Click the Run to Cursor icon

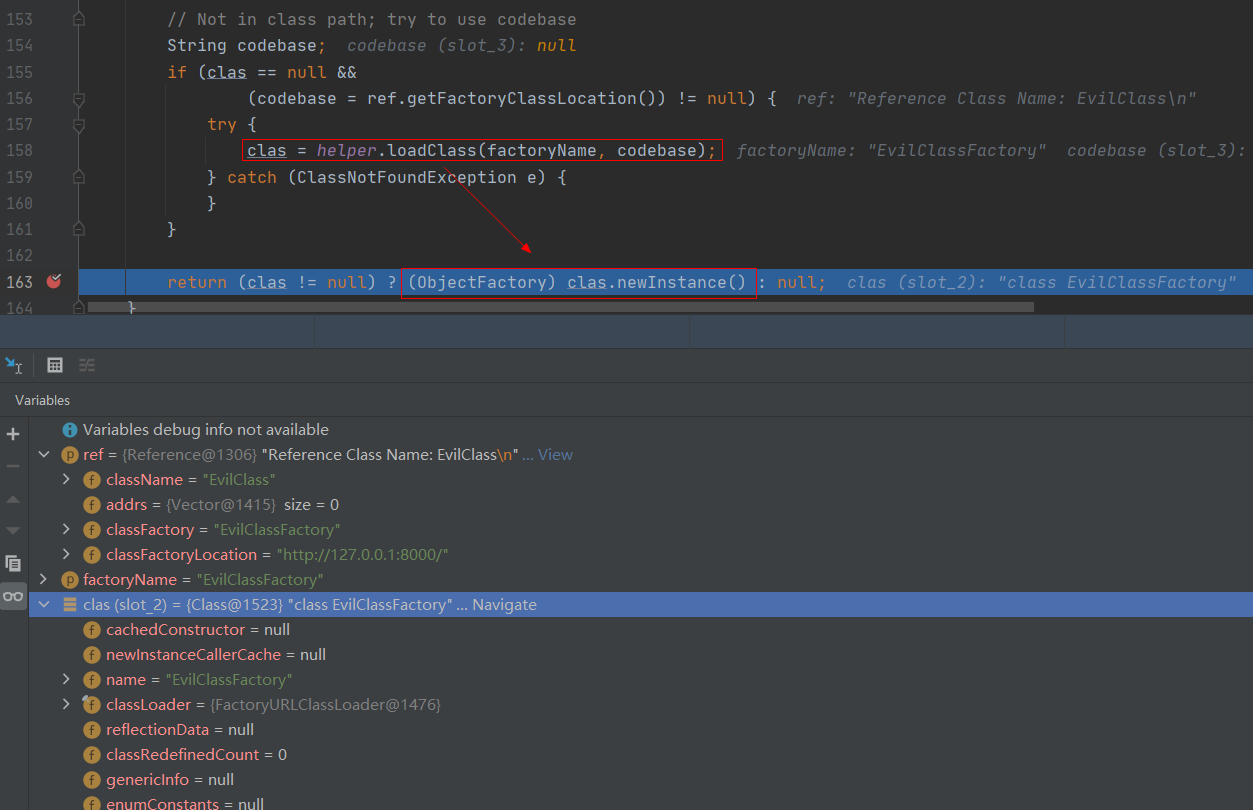(x=14, y=365)
